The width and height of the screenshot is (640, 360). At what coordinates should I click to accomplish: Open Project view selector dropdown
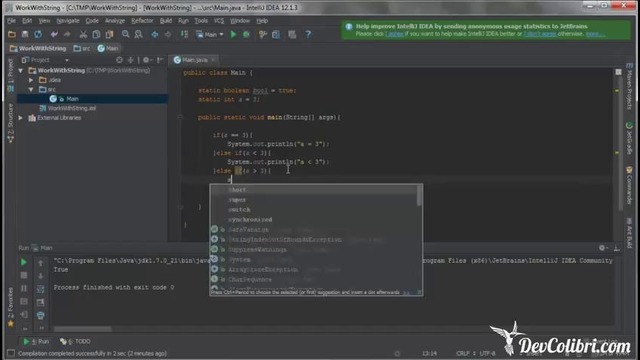coord(45,60)
